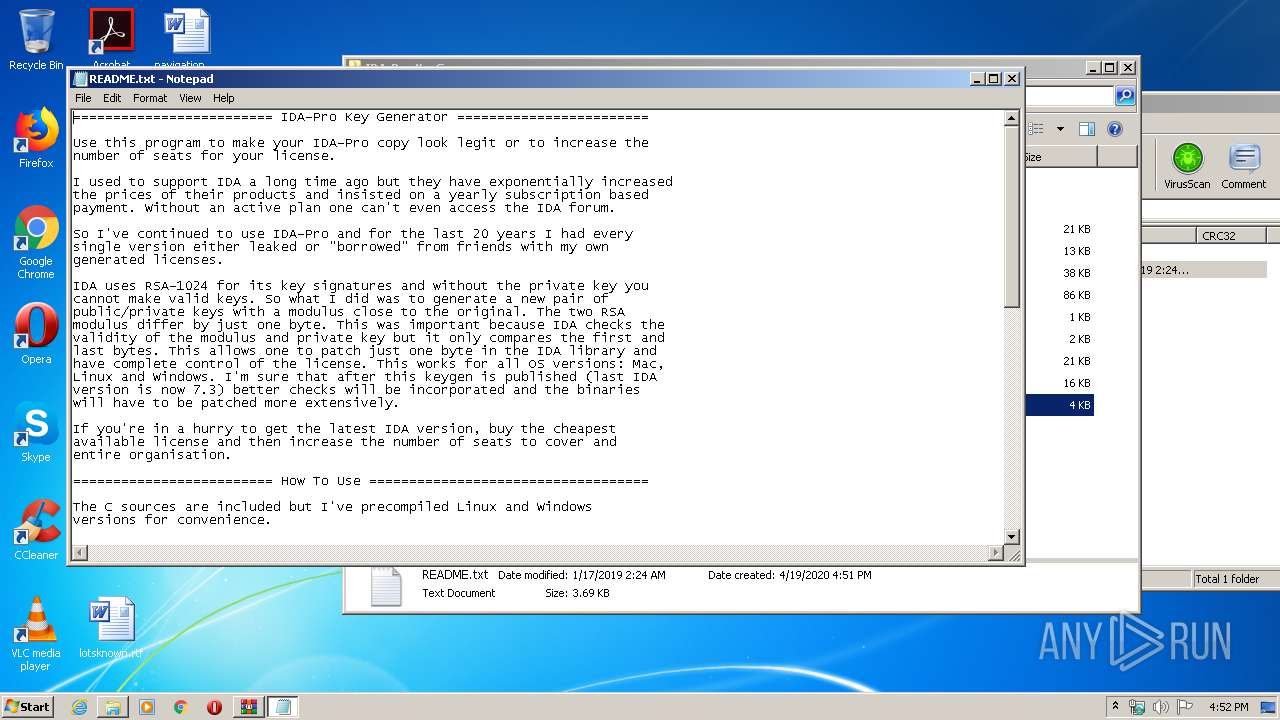This screenshot has width=1280, height=720.
Task: Select the Opera desktop icon
Action: click(36, 333)
